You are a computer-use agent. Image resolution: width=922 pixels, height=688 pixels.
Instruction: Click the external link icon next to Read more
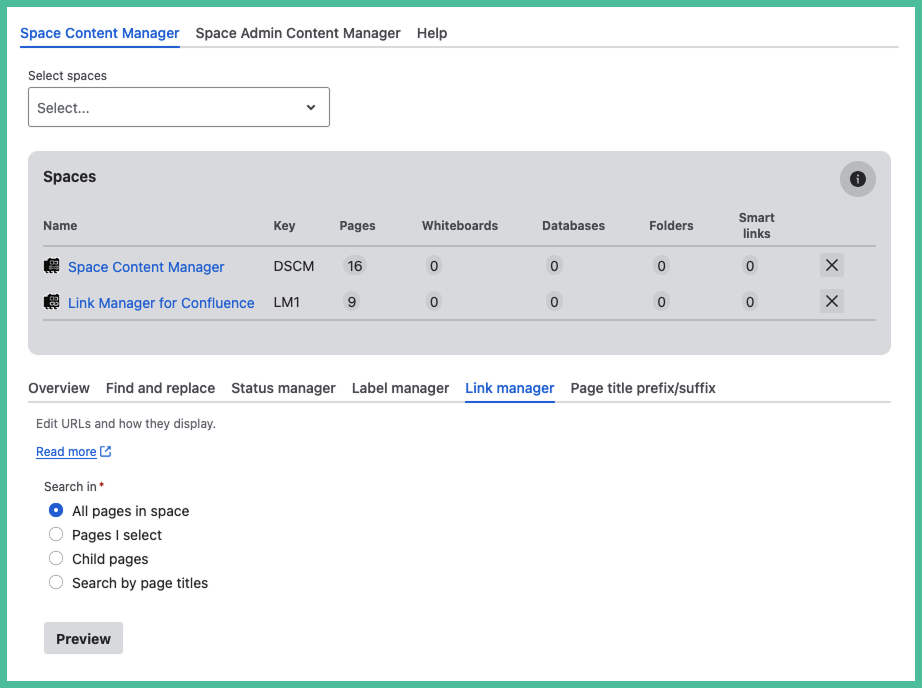[x=106, y=452]
